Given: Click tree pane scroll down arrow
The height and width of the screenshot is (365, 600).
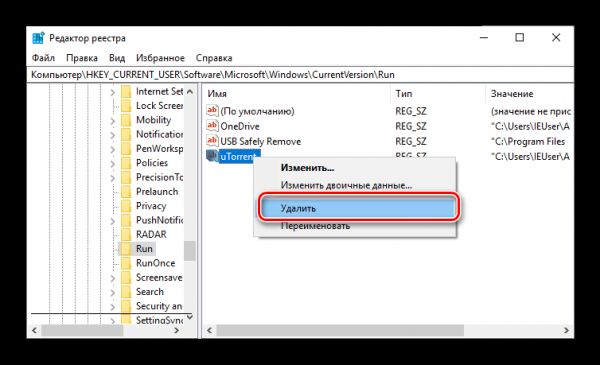Looking at the screenshot, I should pyautogui.click(x=190, y=318).
